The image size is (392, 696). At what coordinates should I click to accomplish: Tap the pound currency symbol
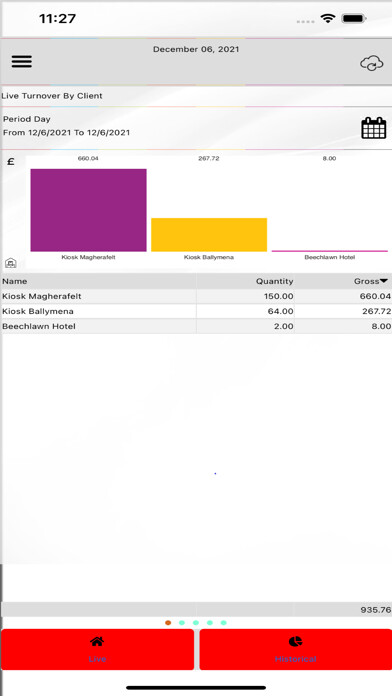click(x=11, y=162)
